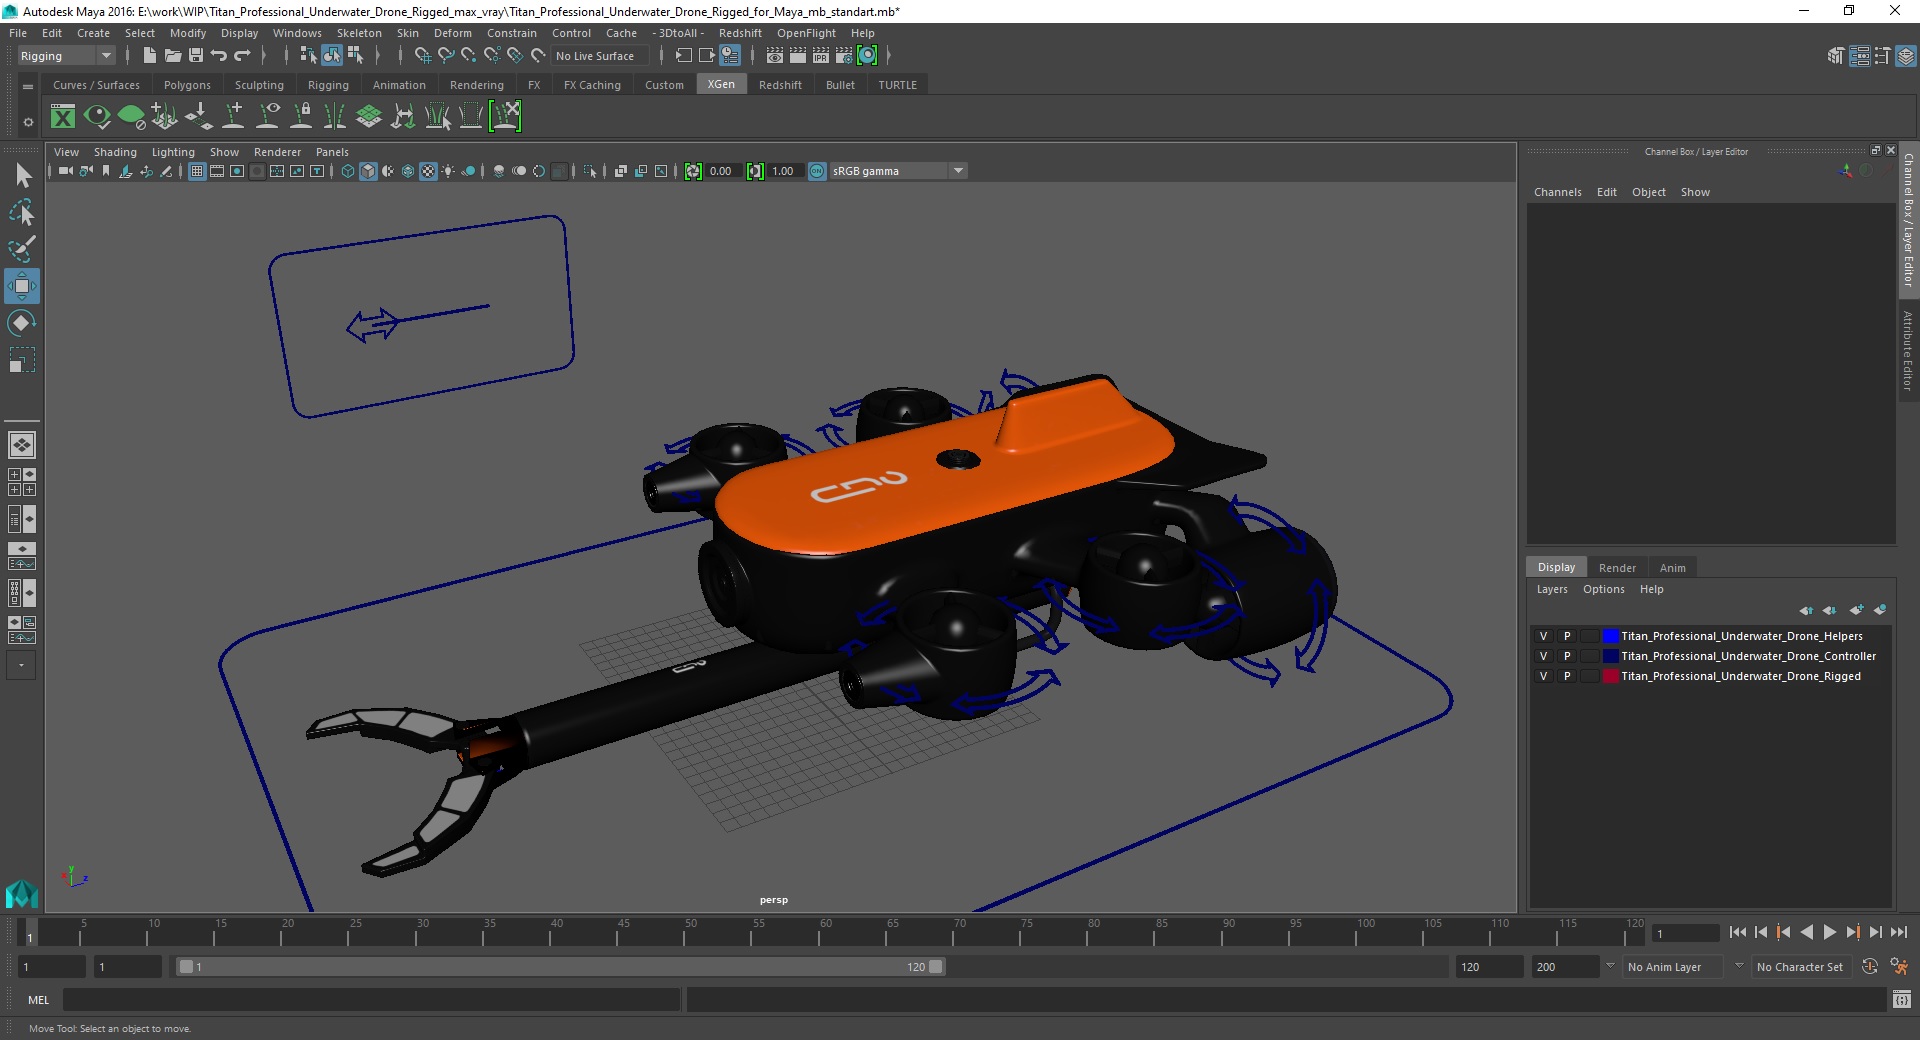Toggle textured display in viewport toolbar
1920x1040 pixels.
[x=428, y=171]
